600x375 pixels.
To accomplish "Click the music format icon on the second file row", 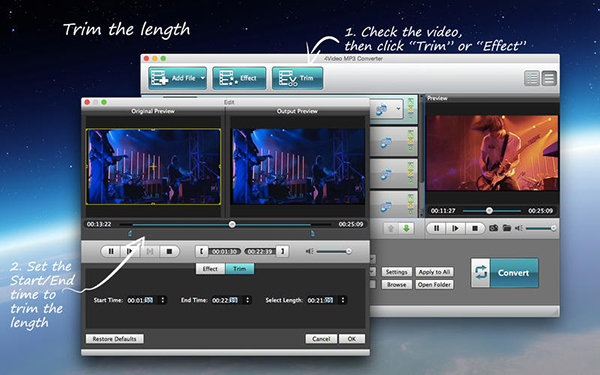I will point(386,143).
